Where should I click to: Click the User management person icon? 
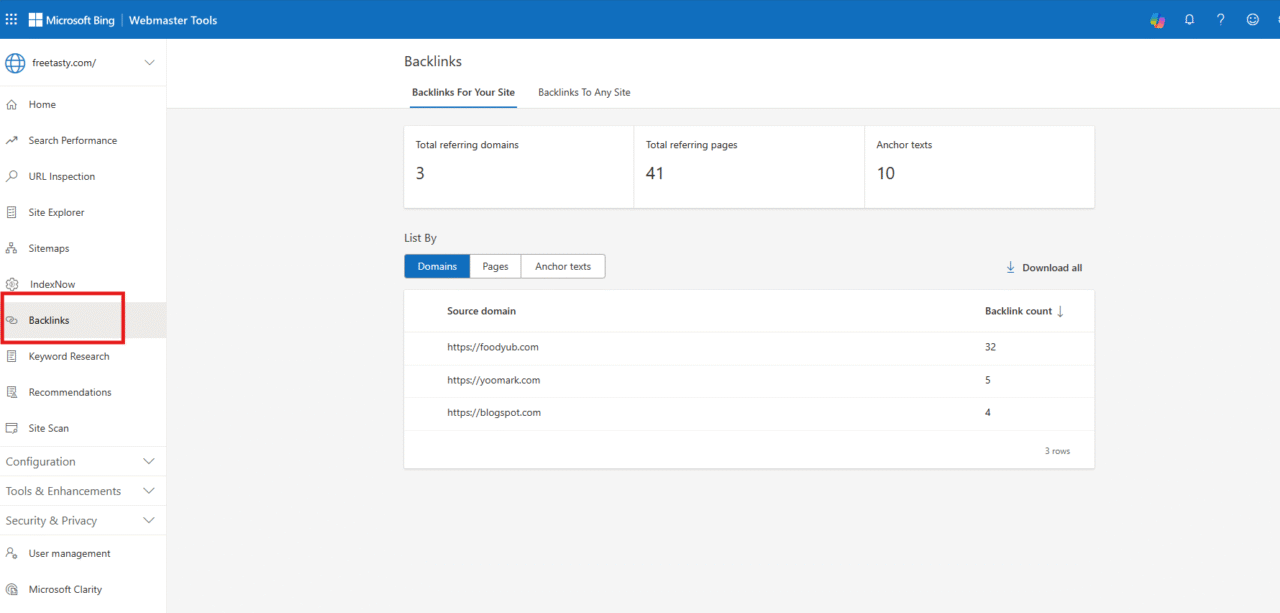12,553
